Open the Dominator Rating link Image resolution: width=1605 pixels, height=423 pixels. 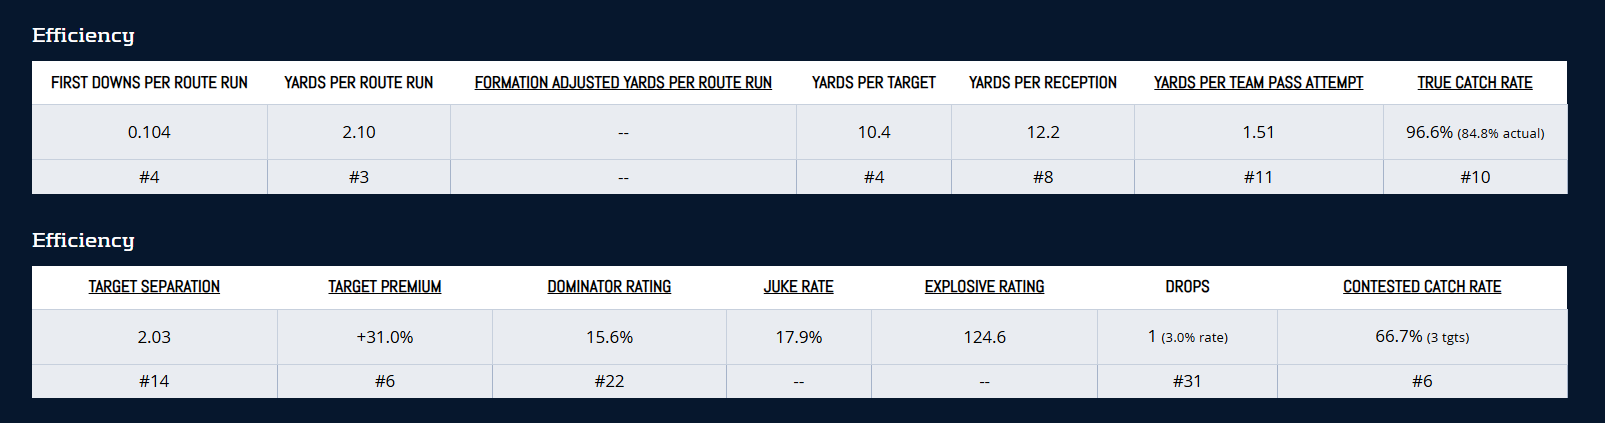(x=609, y=287)
